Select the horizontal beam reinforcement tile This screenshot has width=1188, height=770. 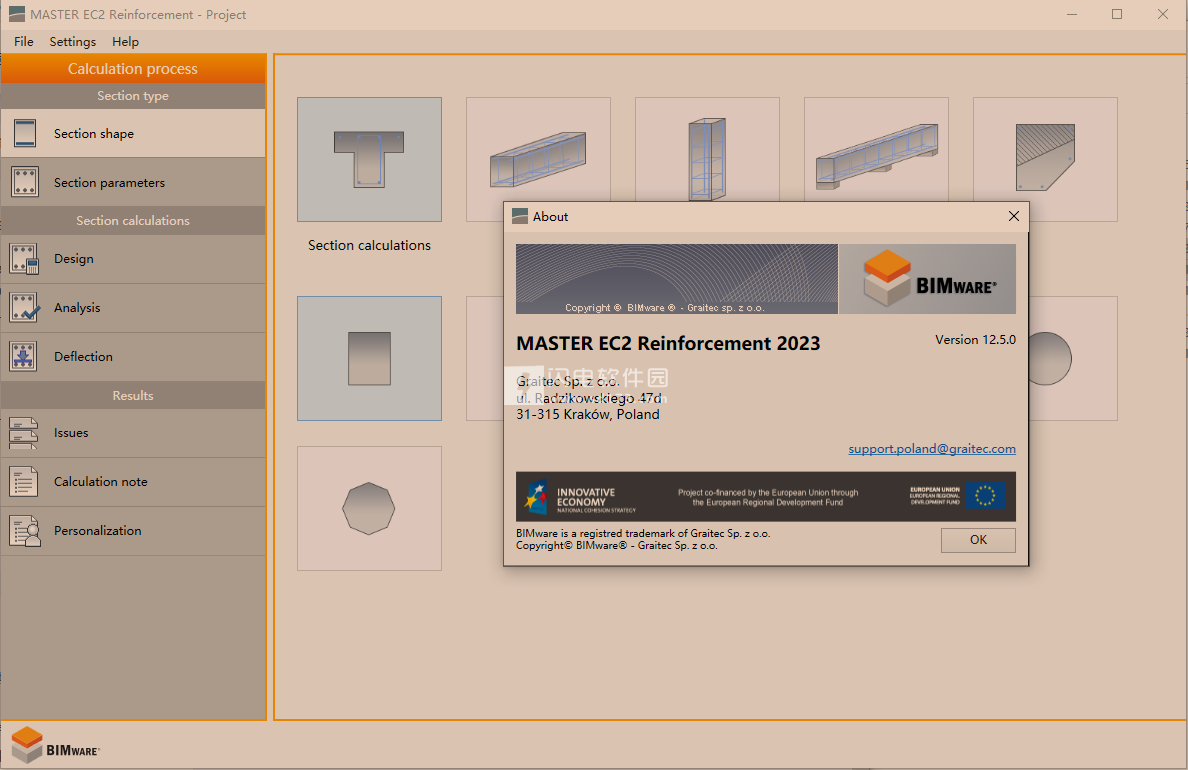coord(538,149)
